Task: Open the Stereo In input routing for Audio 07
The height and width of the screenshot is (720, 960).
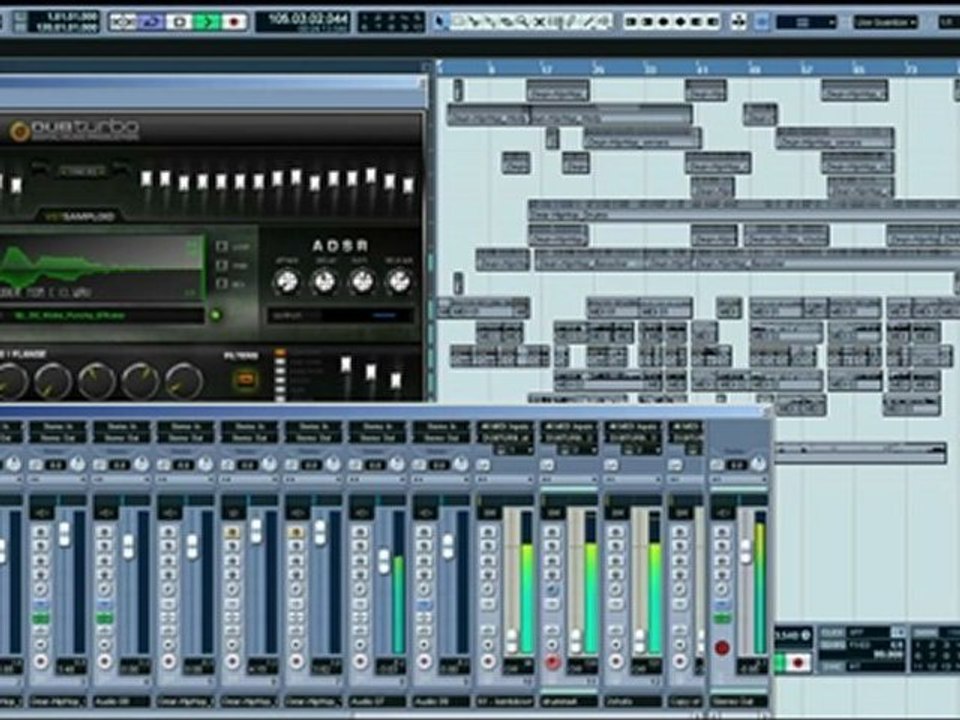Action: 377,427
